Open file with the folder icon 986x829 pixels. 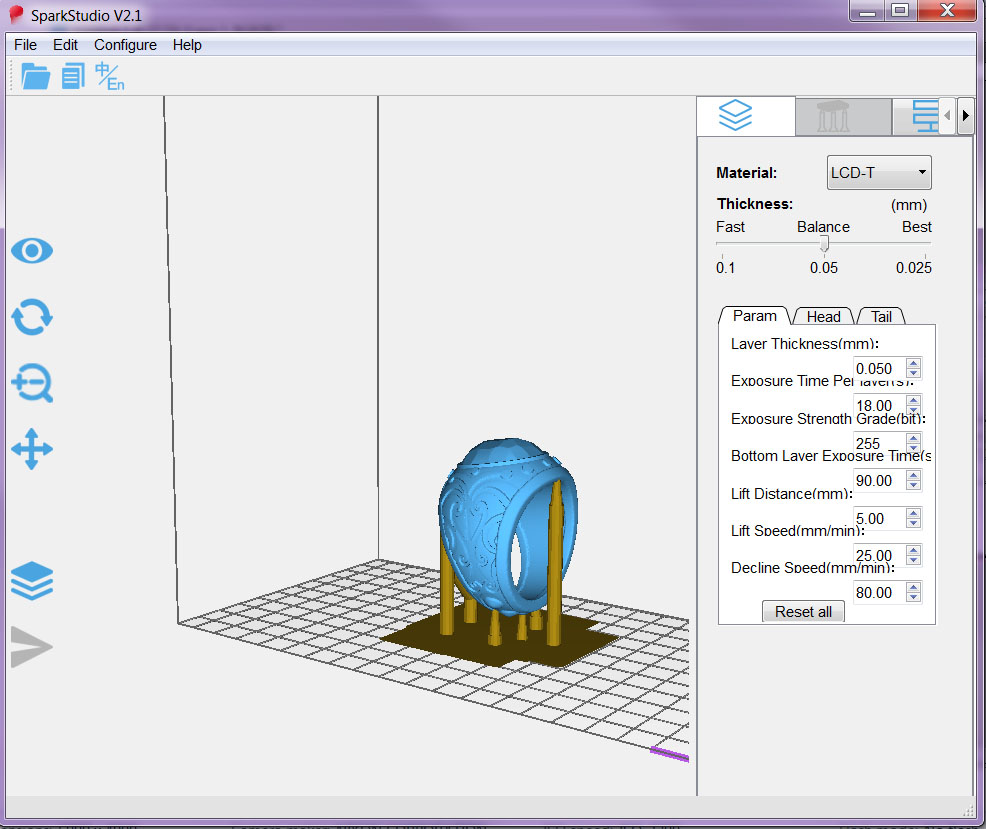pyautogui.click(x=35, y=77)
